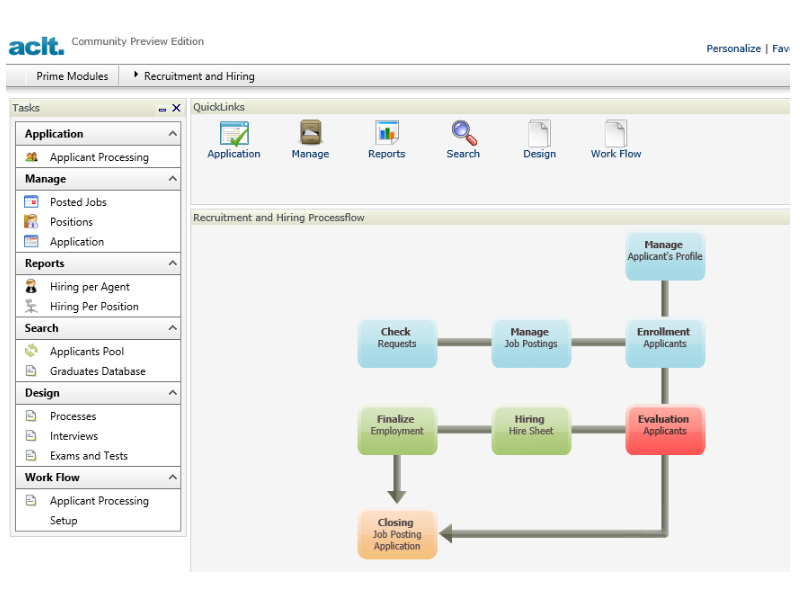Image resolution: width=800 pixels, height=600 pixels.
Task: Collapse the Work Flow section chevron in Tasks
Action: (172, 477)
